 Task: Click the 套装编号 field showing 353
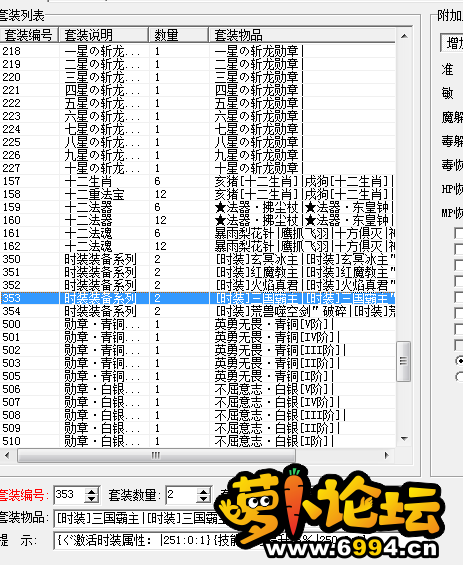[x=70, y=495]
